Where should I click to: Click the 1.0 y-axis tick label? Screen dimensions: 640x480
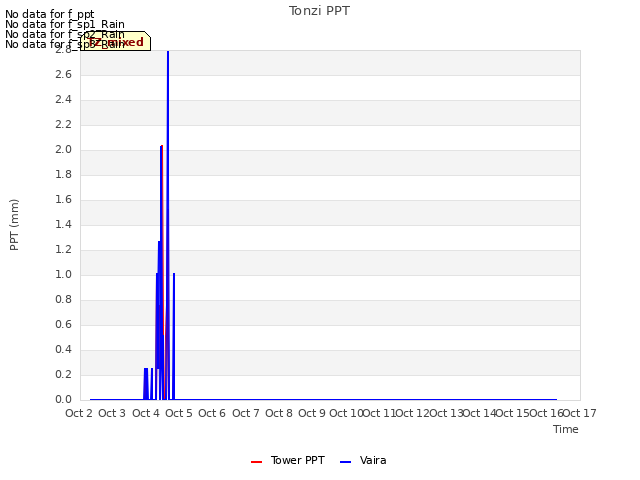coord(63,274)
